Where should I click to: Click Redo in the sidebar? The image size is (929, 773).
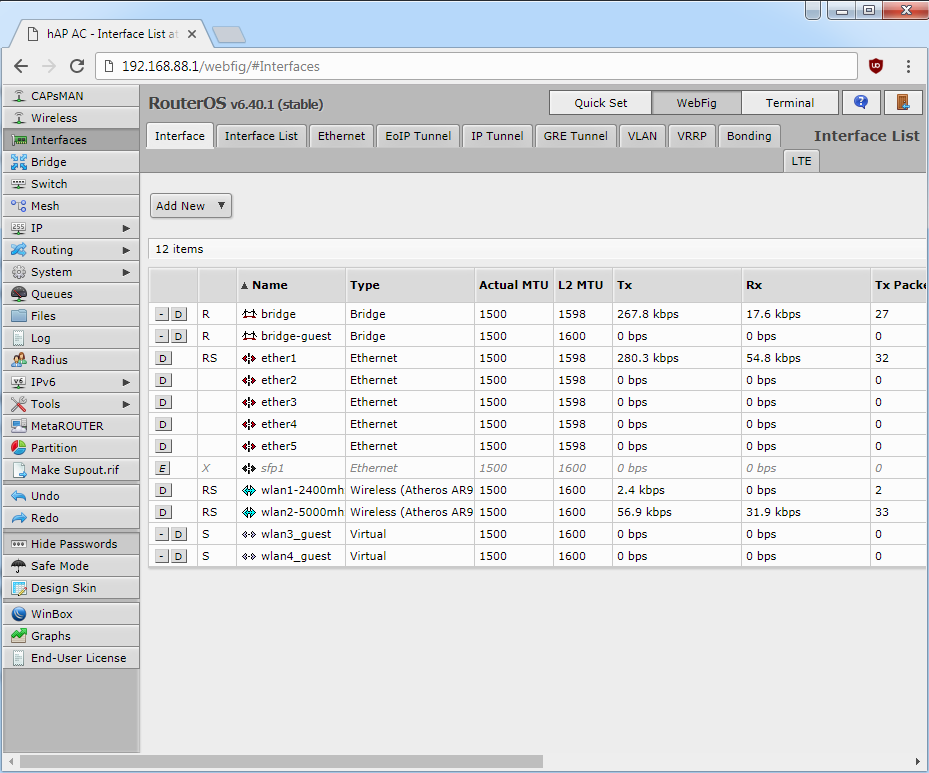coord(71,518)
